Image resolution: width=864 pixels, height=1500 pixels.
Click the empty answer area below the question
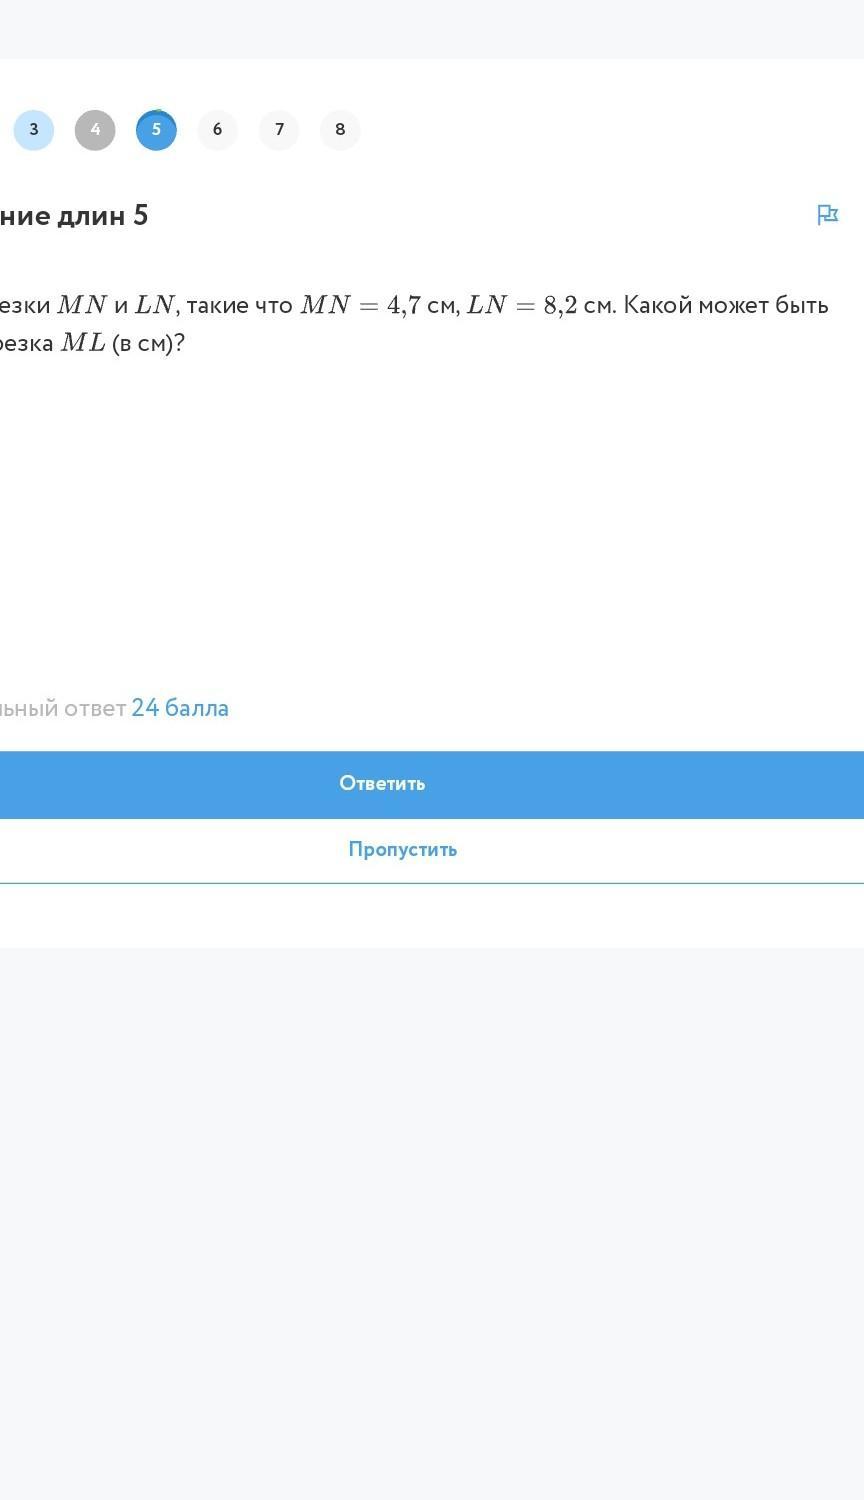click(x=432, y=520)
